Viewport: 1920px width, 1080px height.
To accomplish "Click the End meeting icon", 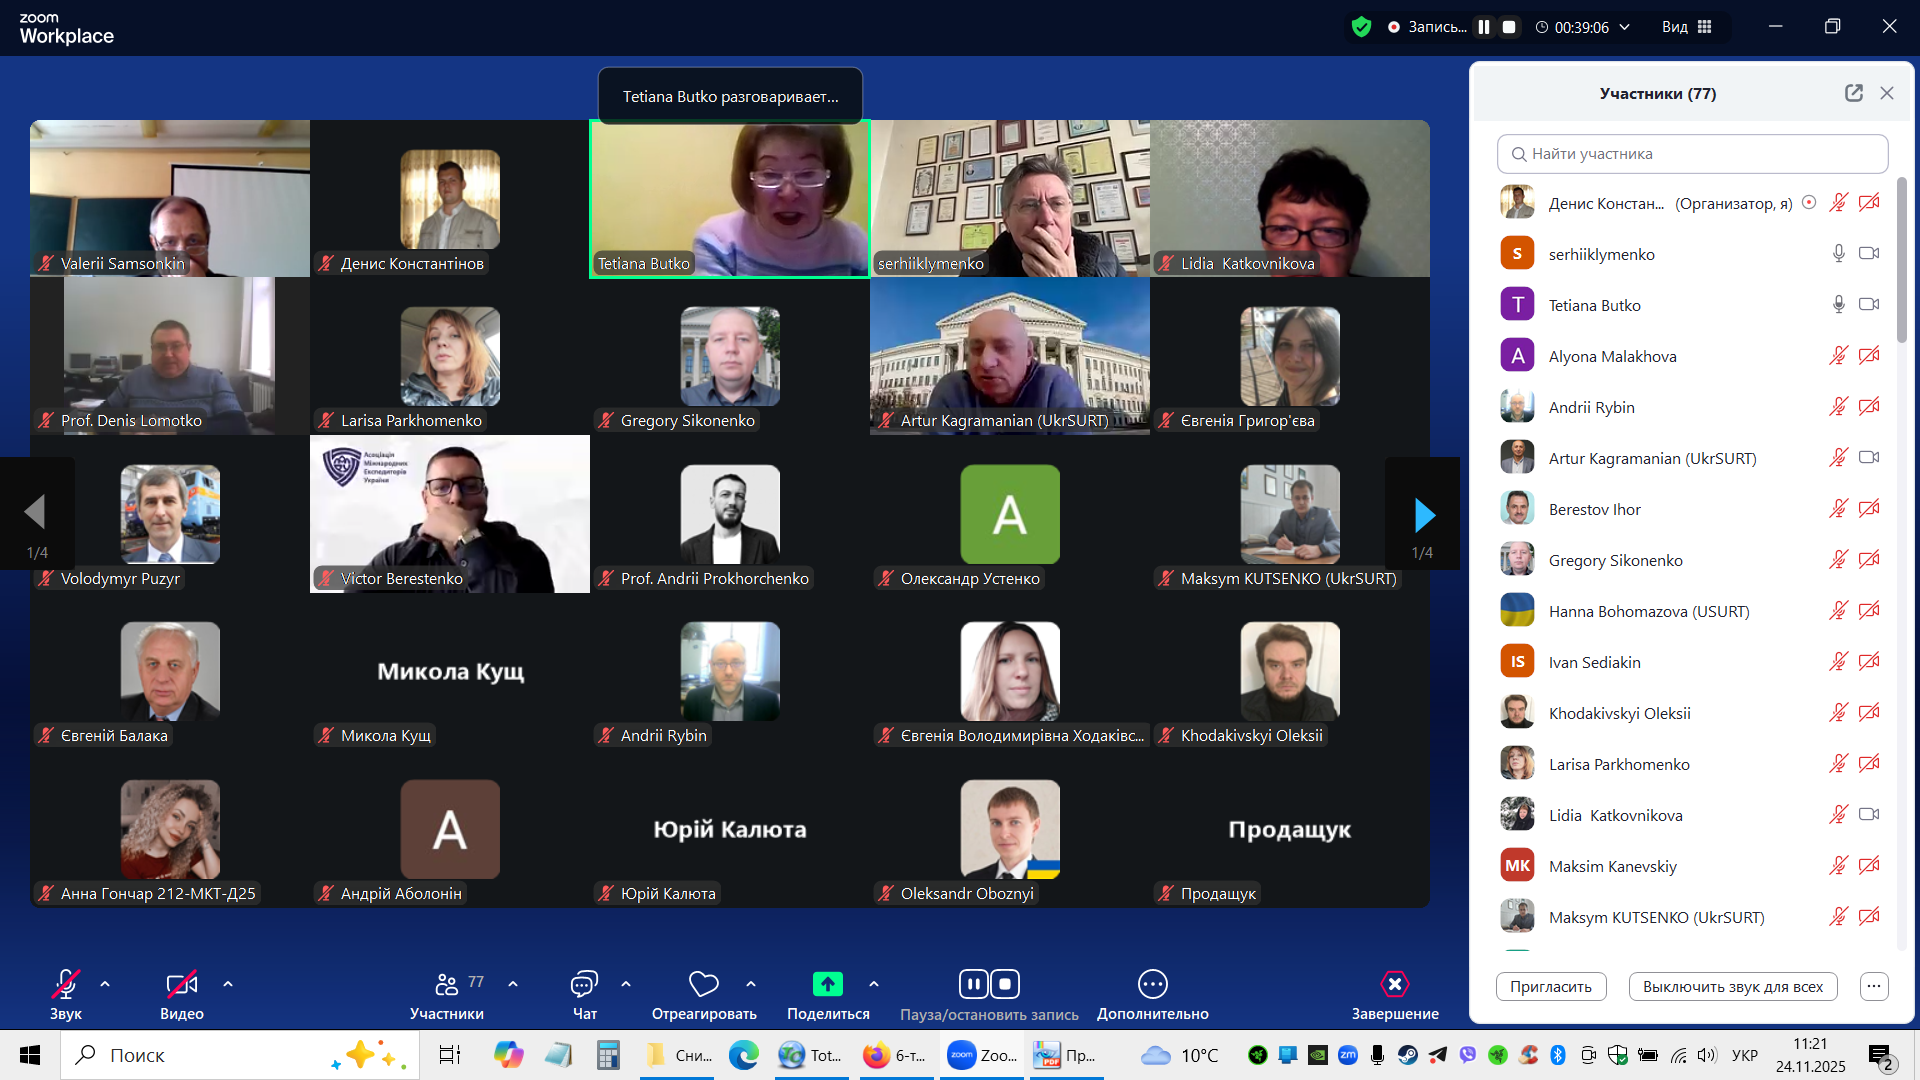I will 1394,985.
